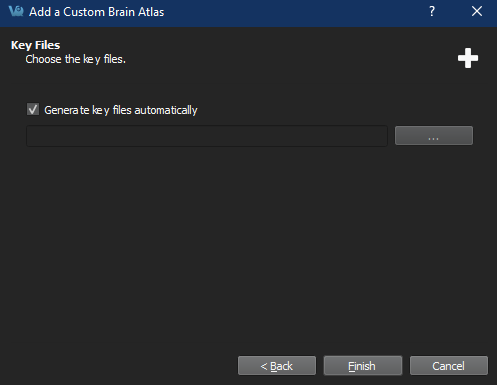Go to previous step with Back button
497x385 pixels.
pos(277,366)
